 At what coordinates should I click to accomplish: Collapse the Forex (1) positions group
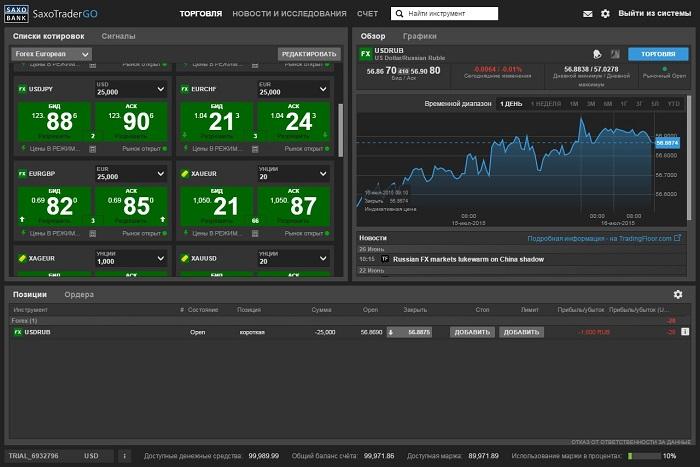tap(24, 321)
